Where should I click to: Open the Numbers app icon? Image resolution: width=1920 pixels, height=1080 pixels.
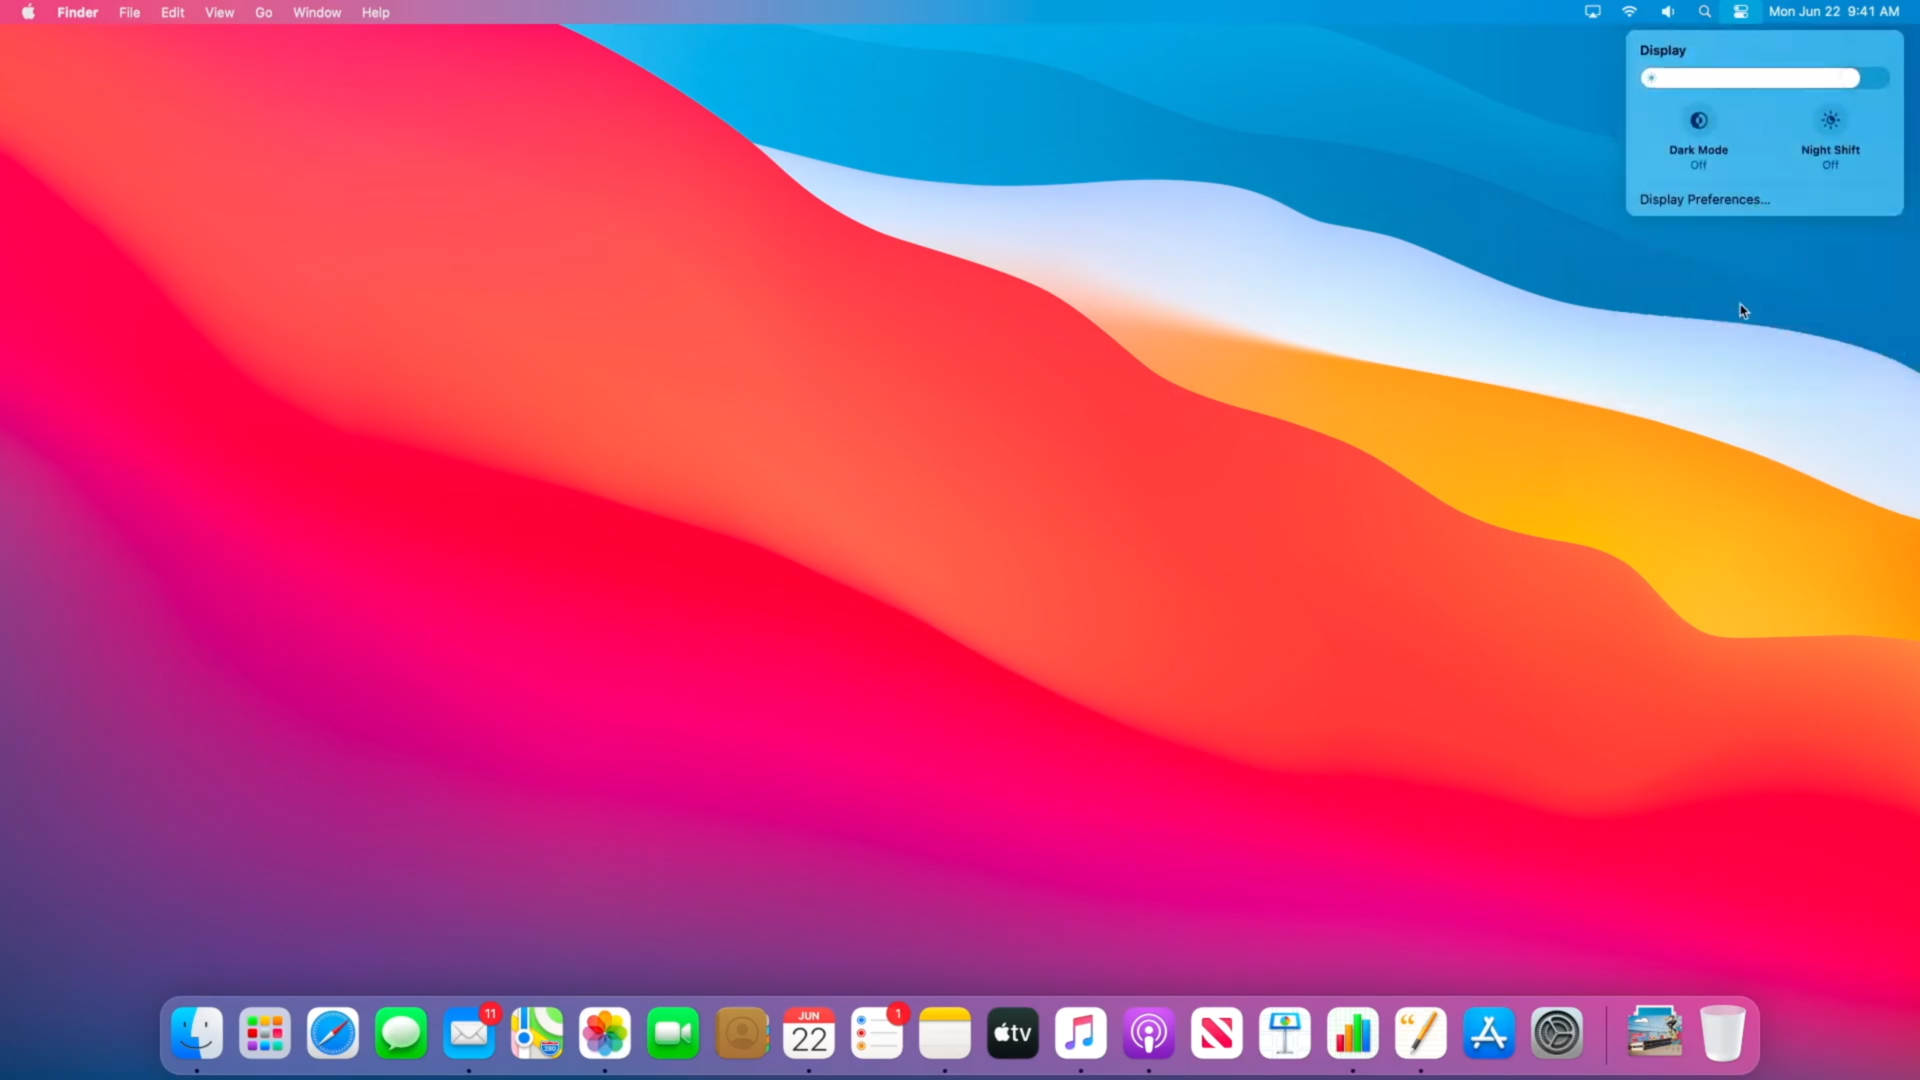pos(1352,1033)
